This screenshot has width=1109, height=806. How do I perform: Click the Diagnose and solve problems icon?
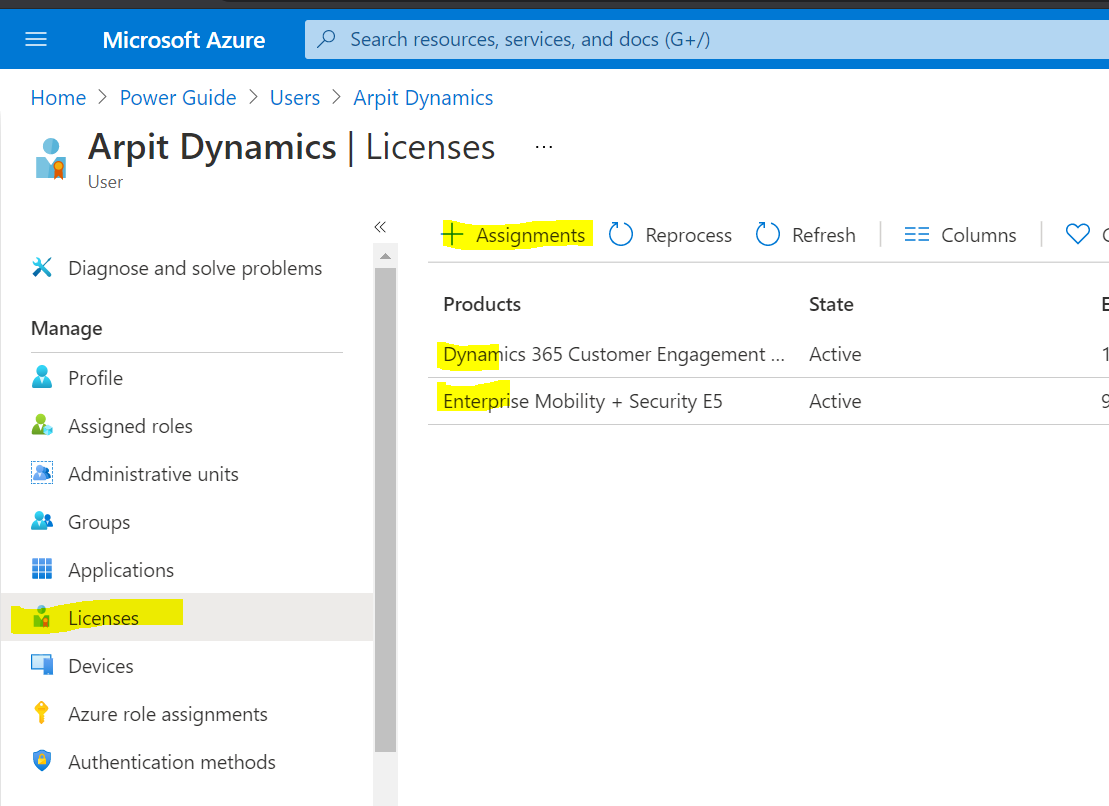coord(42,268)
